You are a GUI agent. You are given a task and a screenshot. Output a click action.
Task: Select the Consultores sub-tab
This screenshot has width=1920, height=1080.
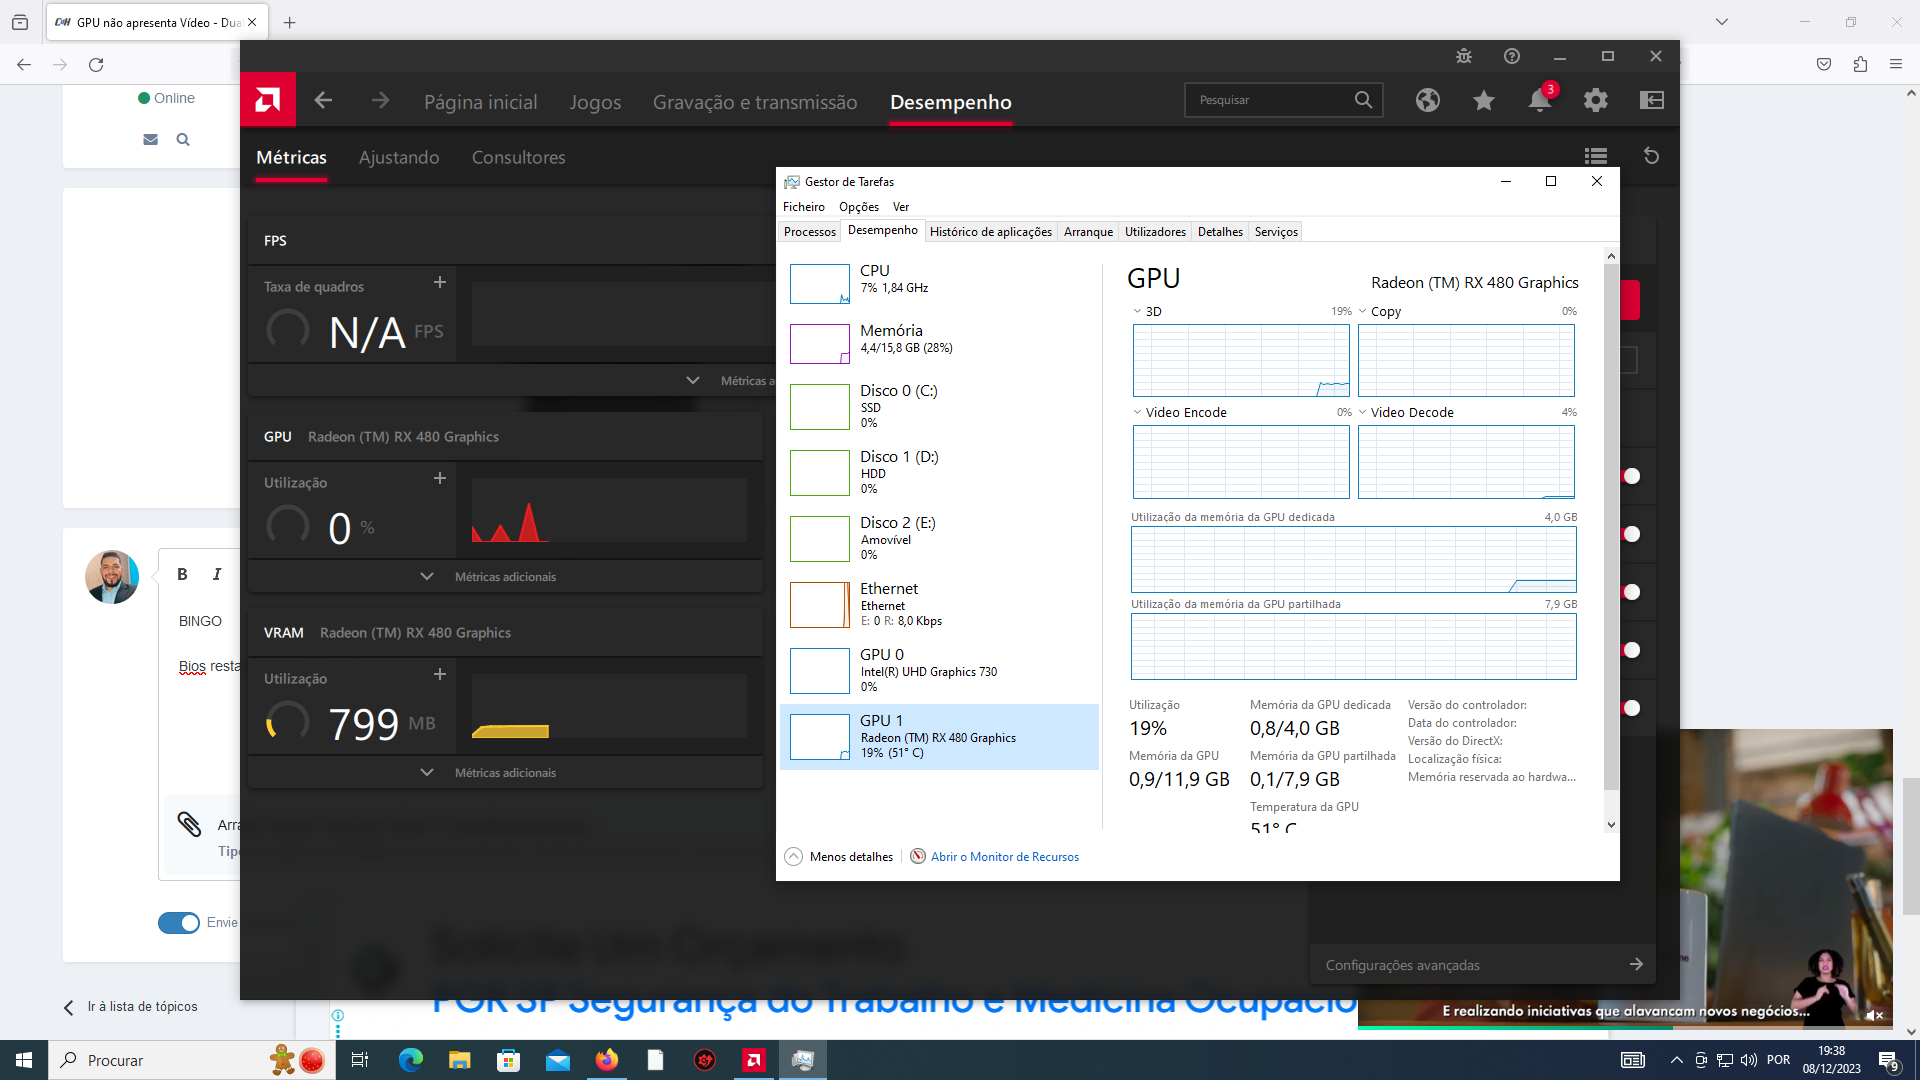(519, 157)
